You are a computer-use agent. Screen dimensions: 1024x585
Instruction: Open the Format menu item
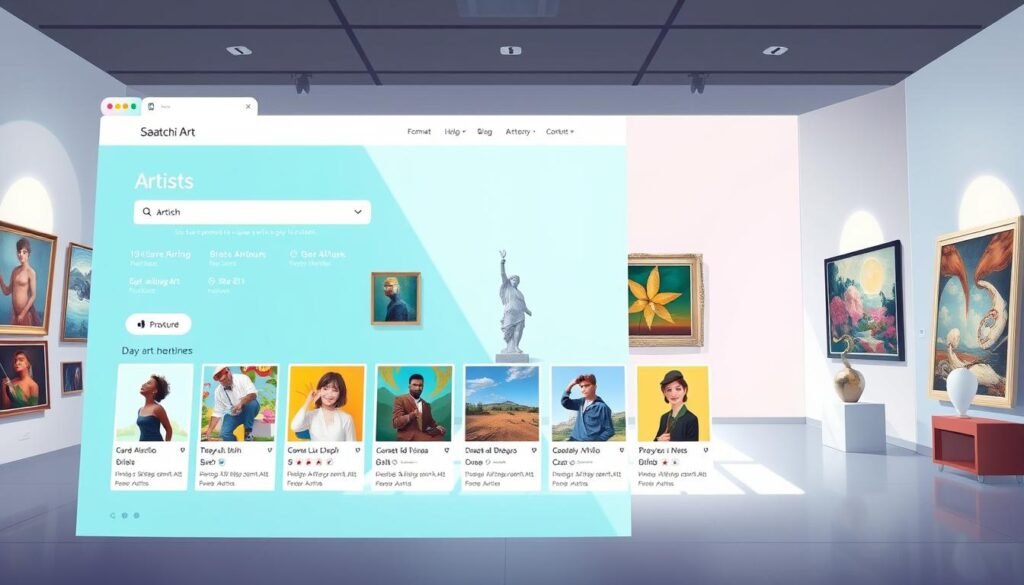[x=419, y=132]
